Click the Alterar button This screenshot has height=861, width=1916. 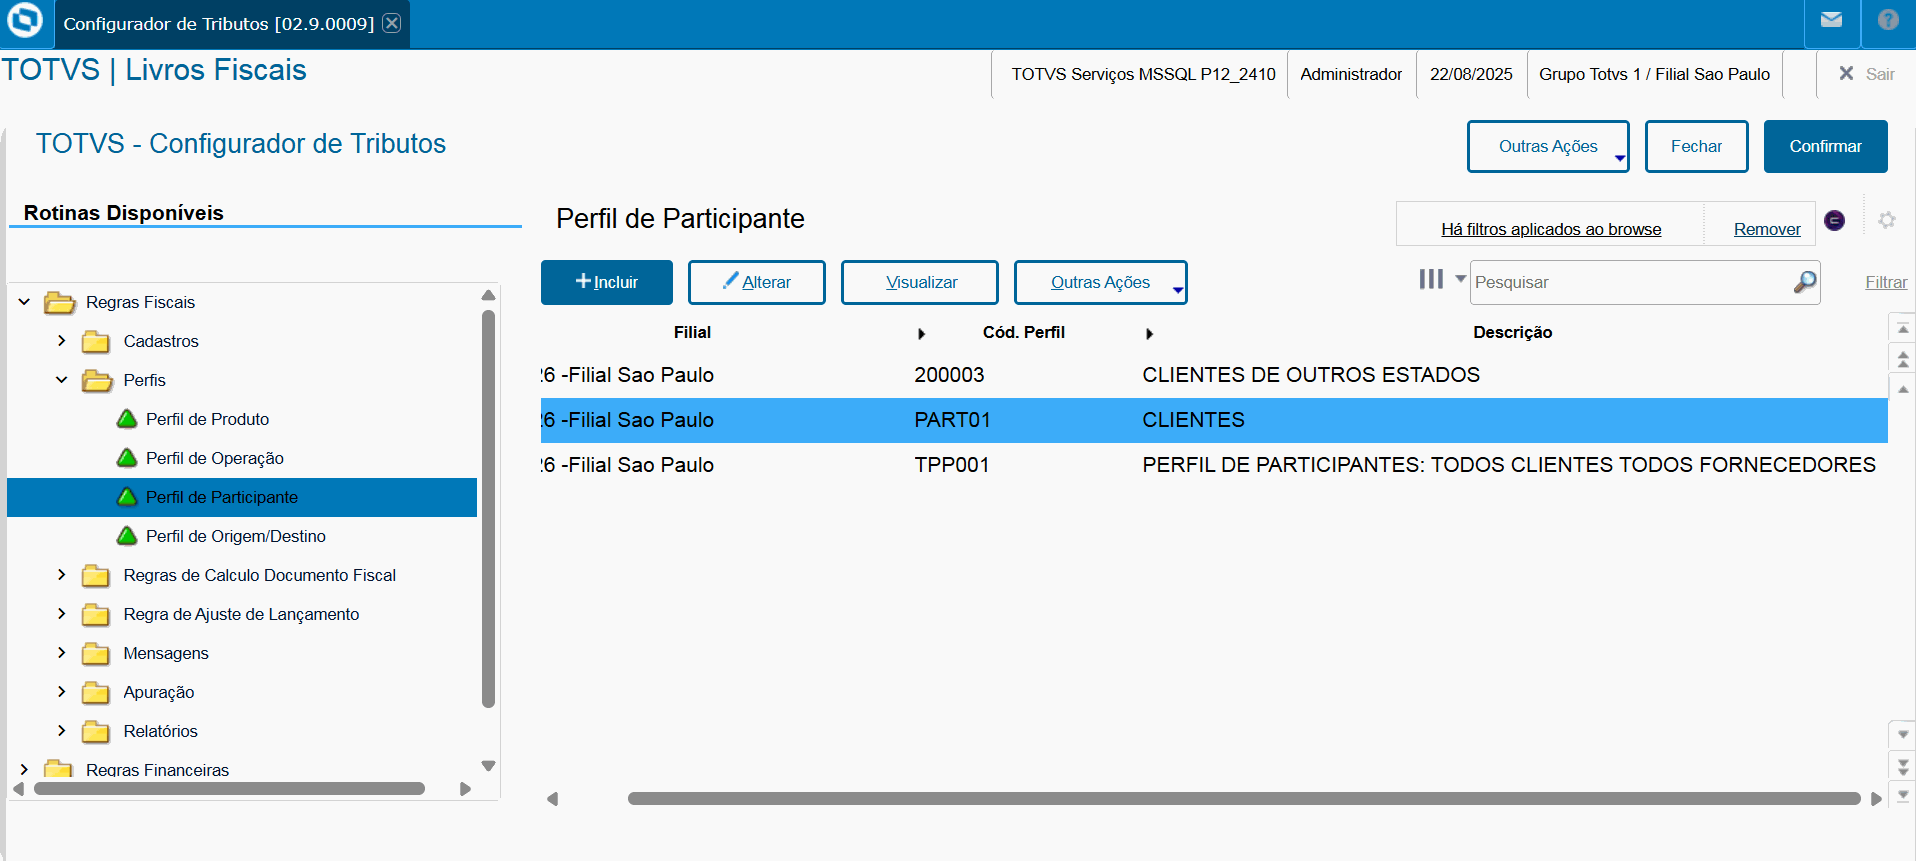click(757, 282)
